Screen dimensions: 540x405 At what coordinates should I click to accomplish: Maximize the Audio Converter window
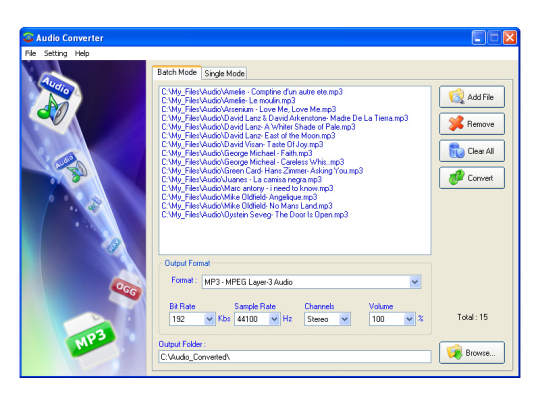[x=494, y=38]
